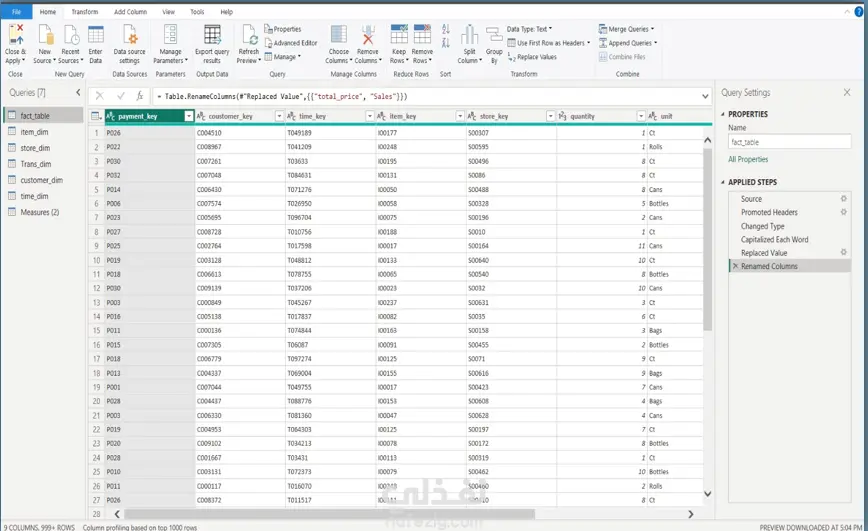Click the vertical scrollbar down arrow
Screen dimensions: 868x531
click(707, 493)
